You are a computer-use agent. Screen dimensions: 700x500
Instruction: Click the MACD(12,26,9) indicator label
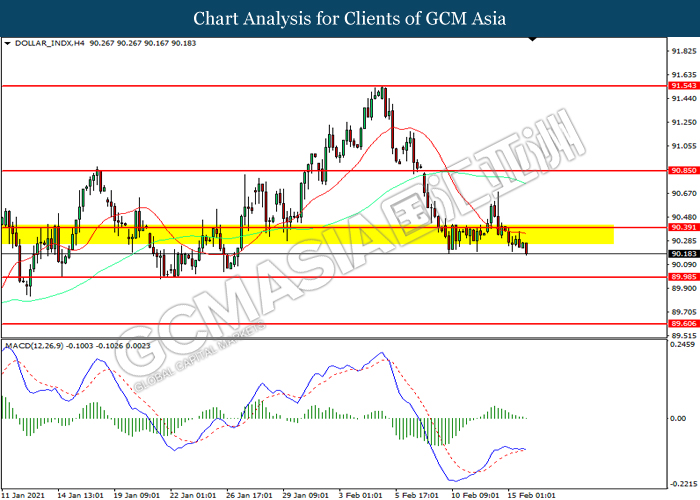click(34, 346)
